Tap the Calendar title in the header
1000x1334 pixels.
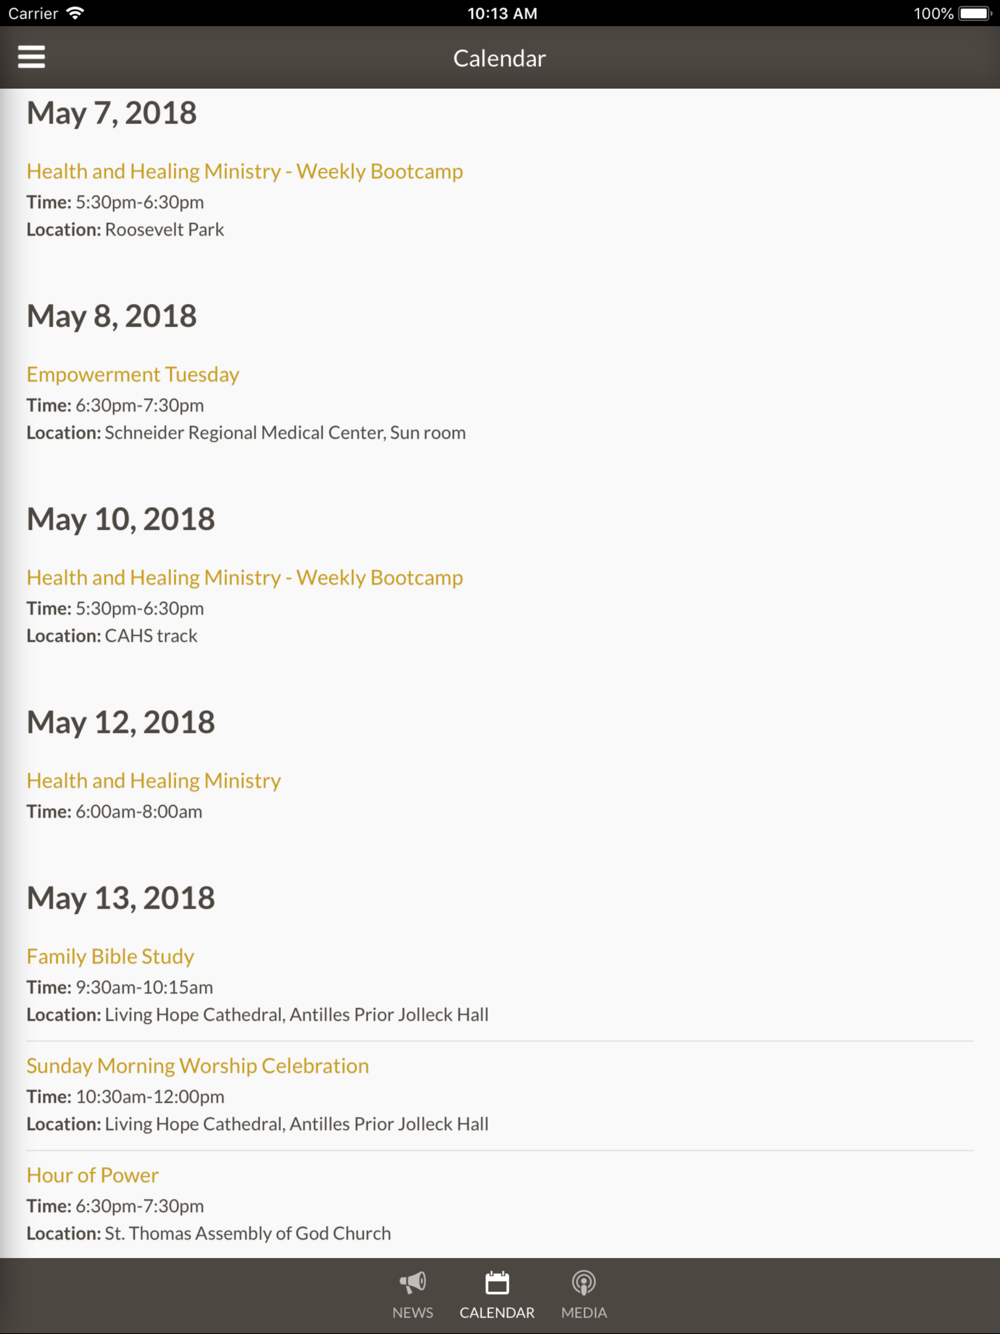(x=499, y=58)
